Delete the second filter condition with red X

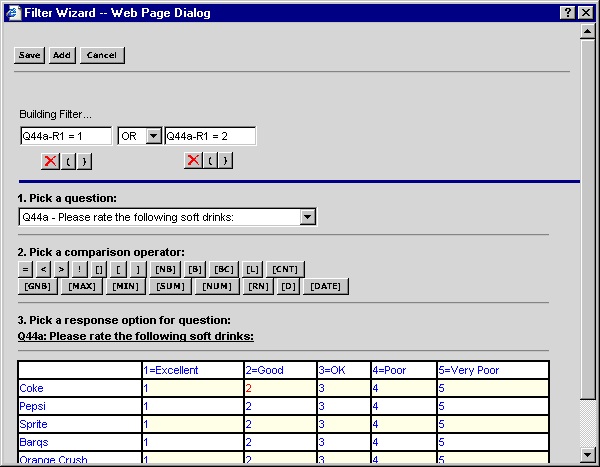[194, 161]
